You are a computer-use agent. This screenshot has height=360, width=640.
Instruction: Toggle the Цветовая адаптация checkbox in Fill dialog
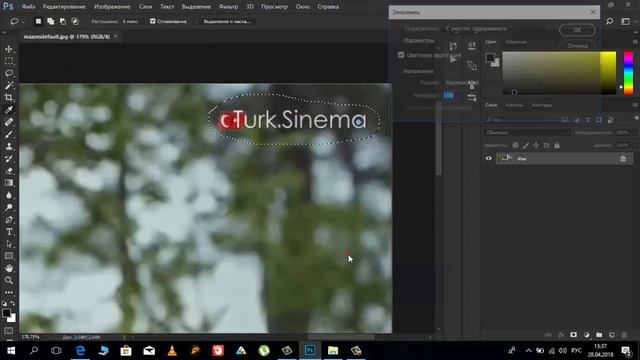[x=401, y=55]
